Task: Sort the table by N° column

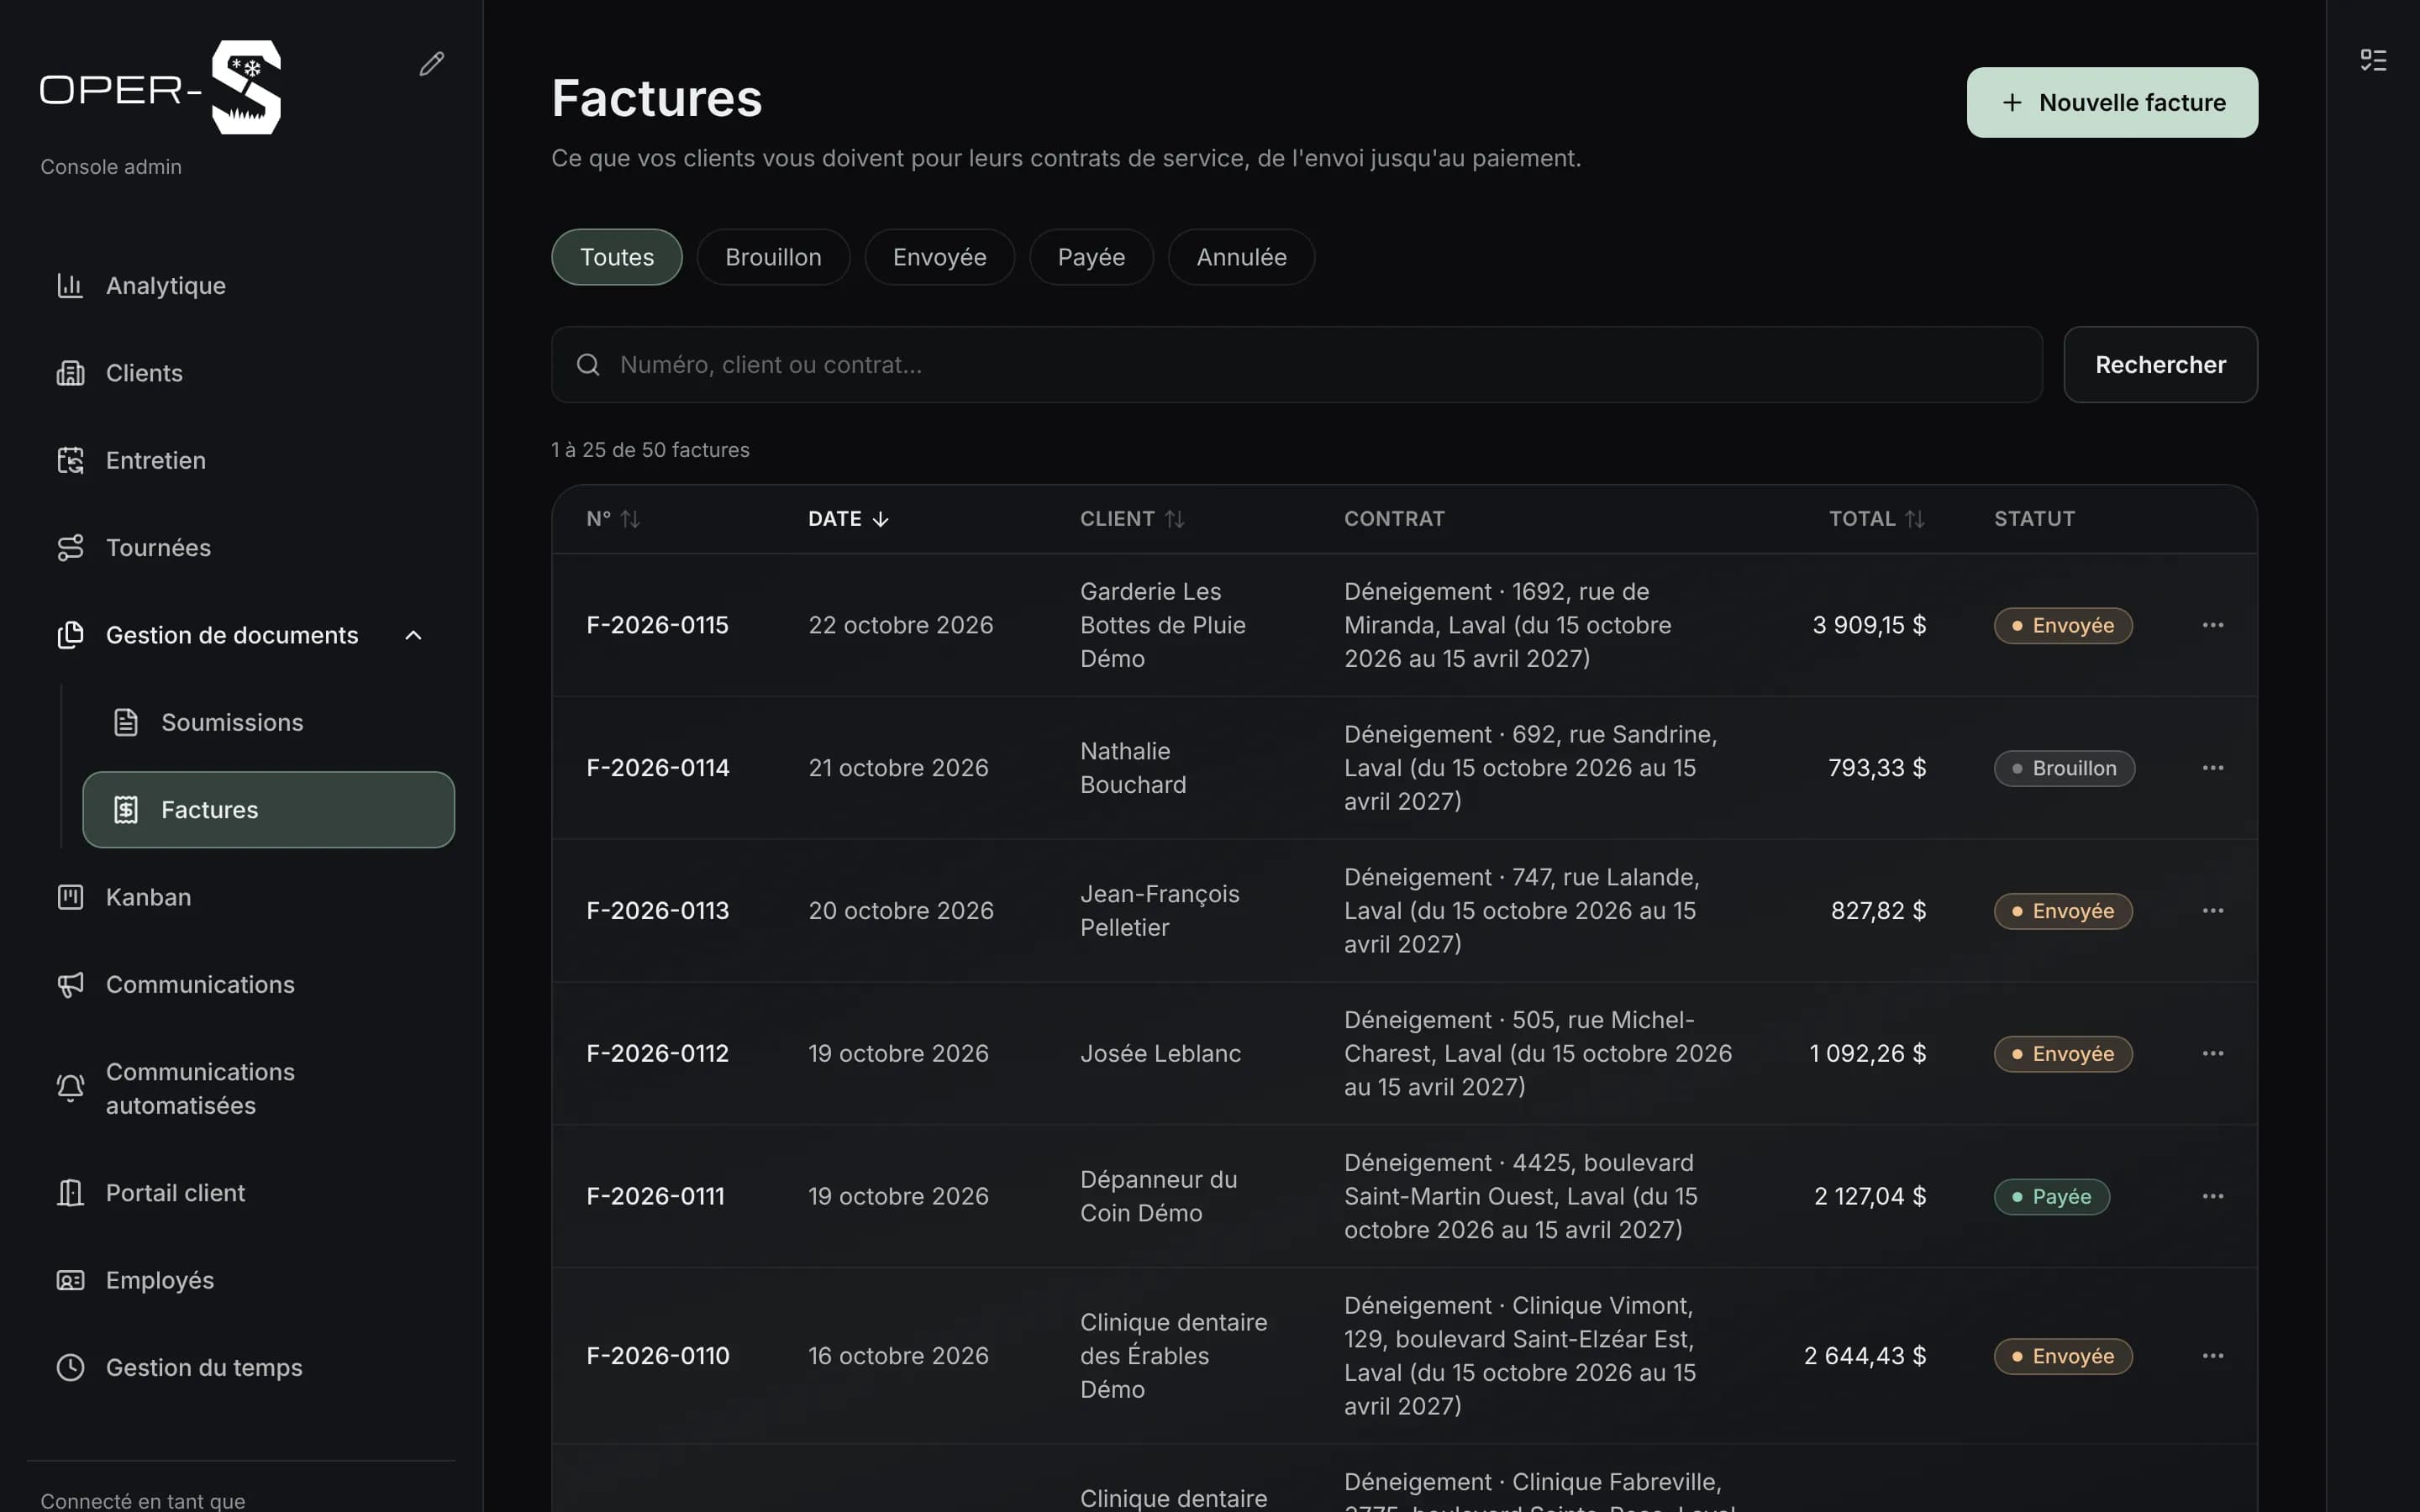Action: click(613, 519)
